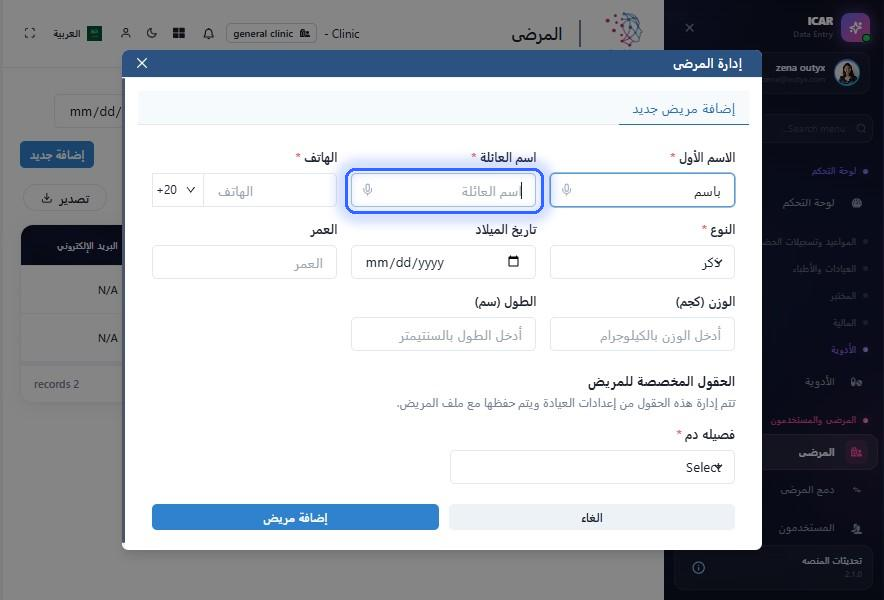Click the إضافة جديد button behind dialog
The width and height of the screenshot is (884, 600).
pyautogui.click(x=57, y=155)
